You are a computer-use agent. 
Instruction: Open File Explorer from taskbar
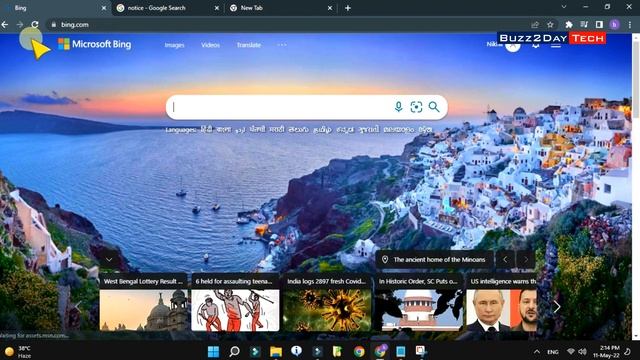tap(276, 351)
